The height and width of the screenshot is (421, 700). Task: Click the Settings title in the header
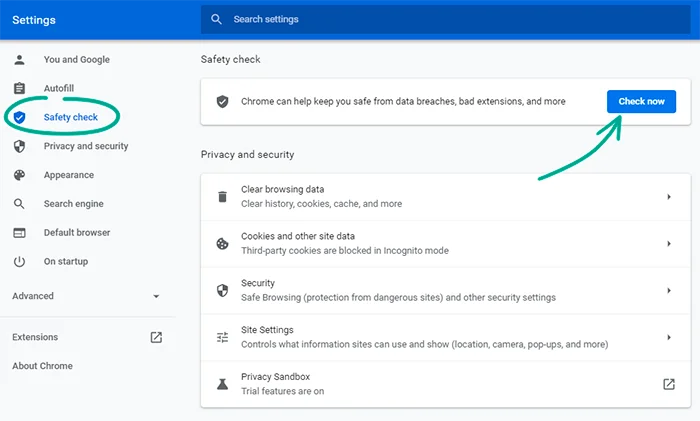click(x=34, y=20)
